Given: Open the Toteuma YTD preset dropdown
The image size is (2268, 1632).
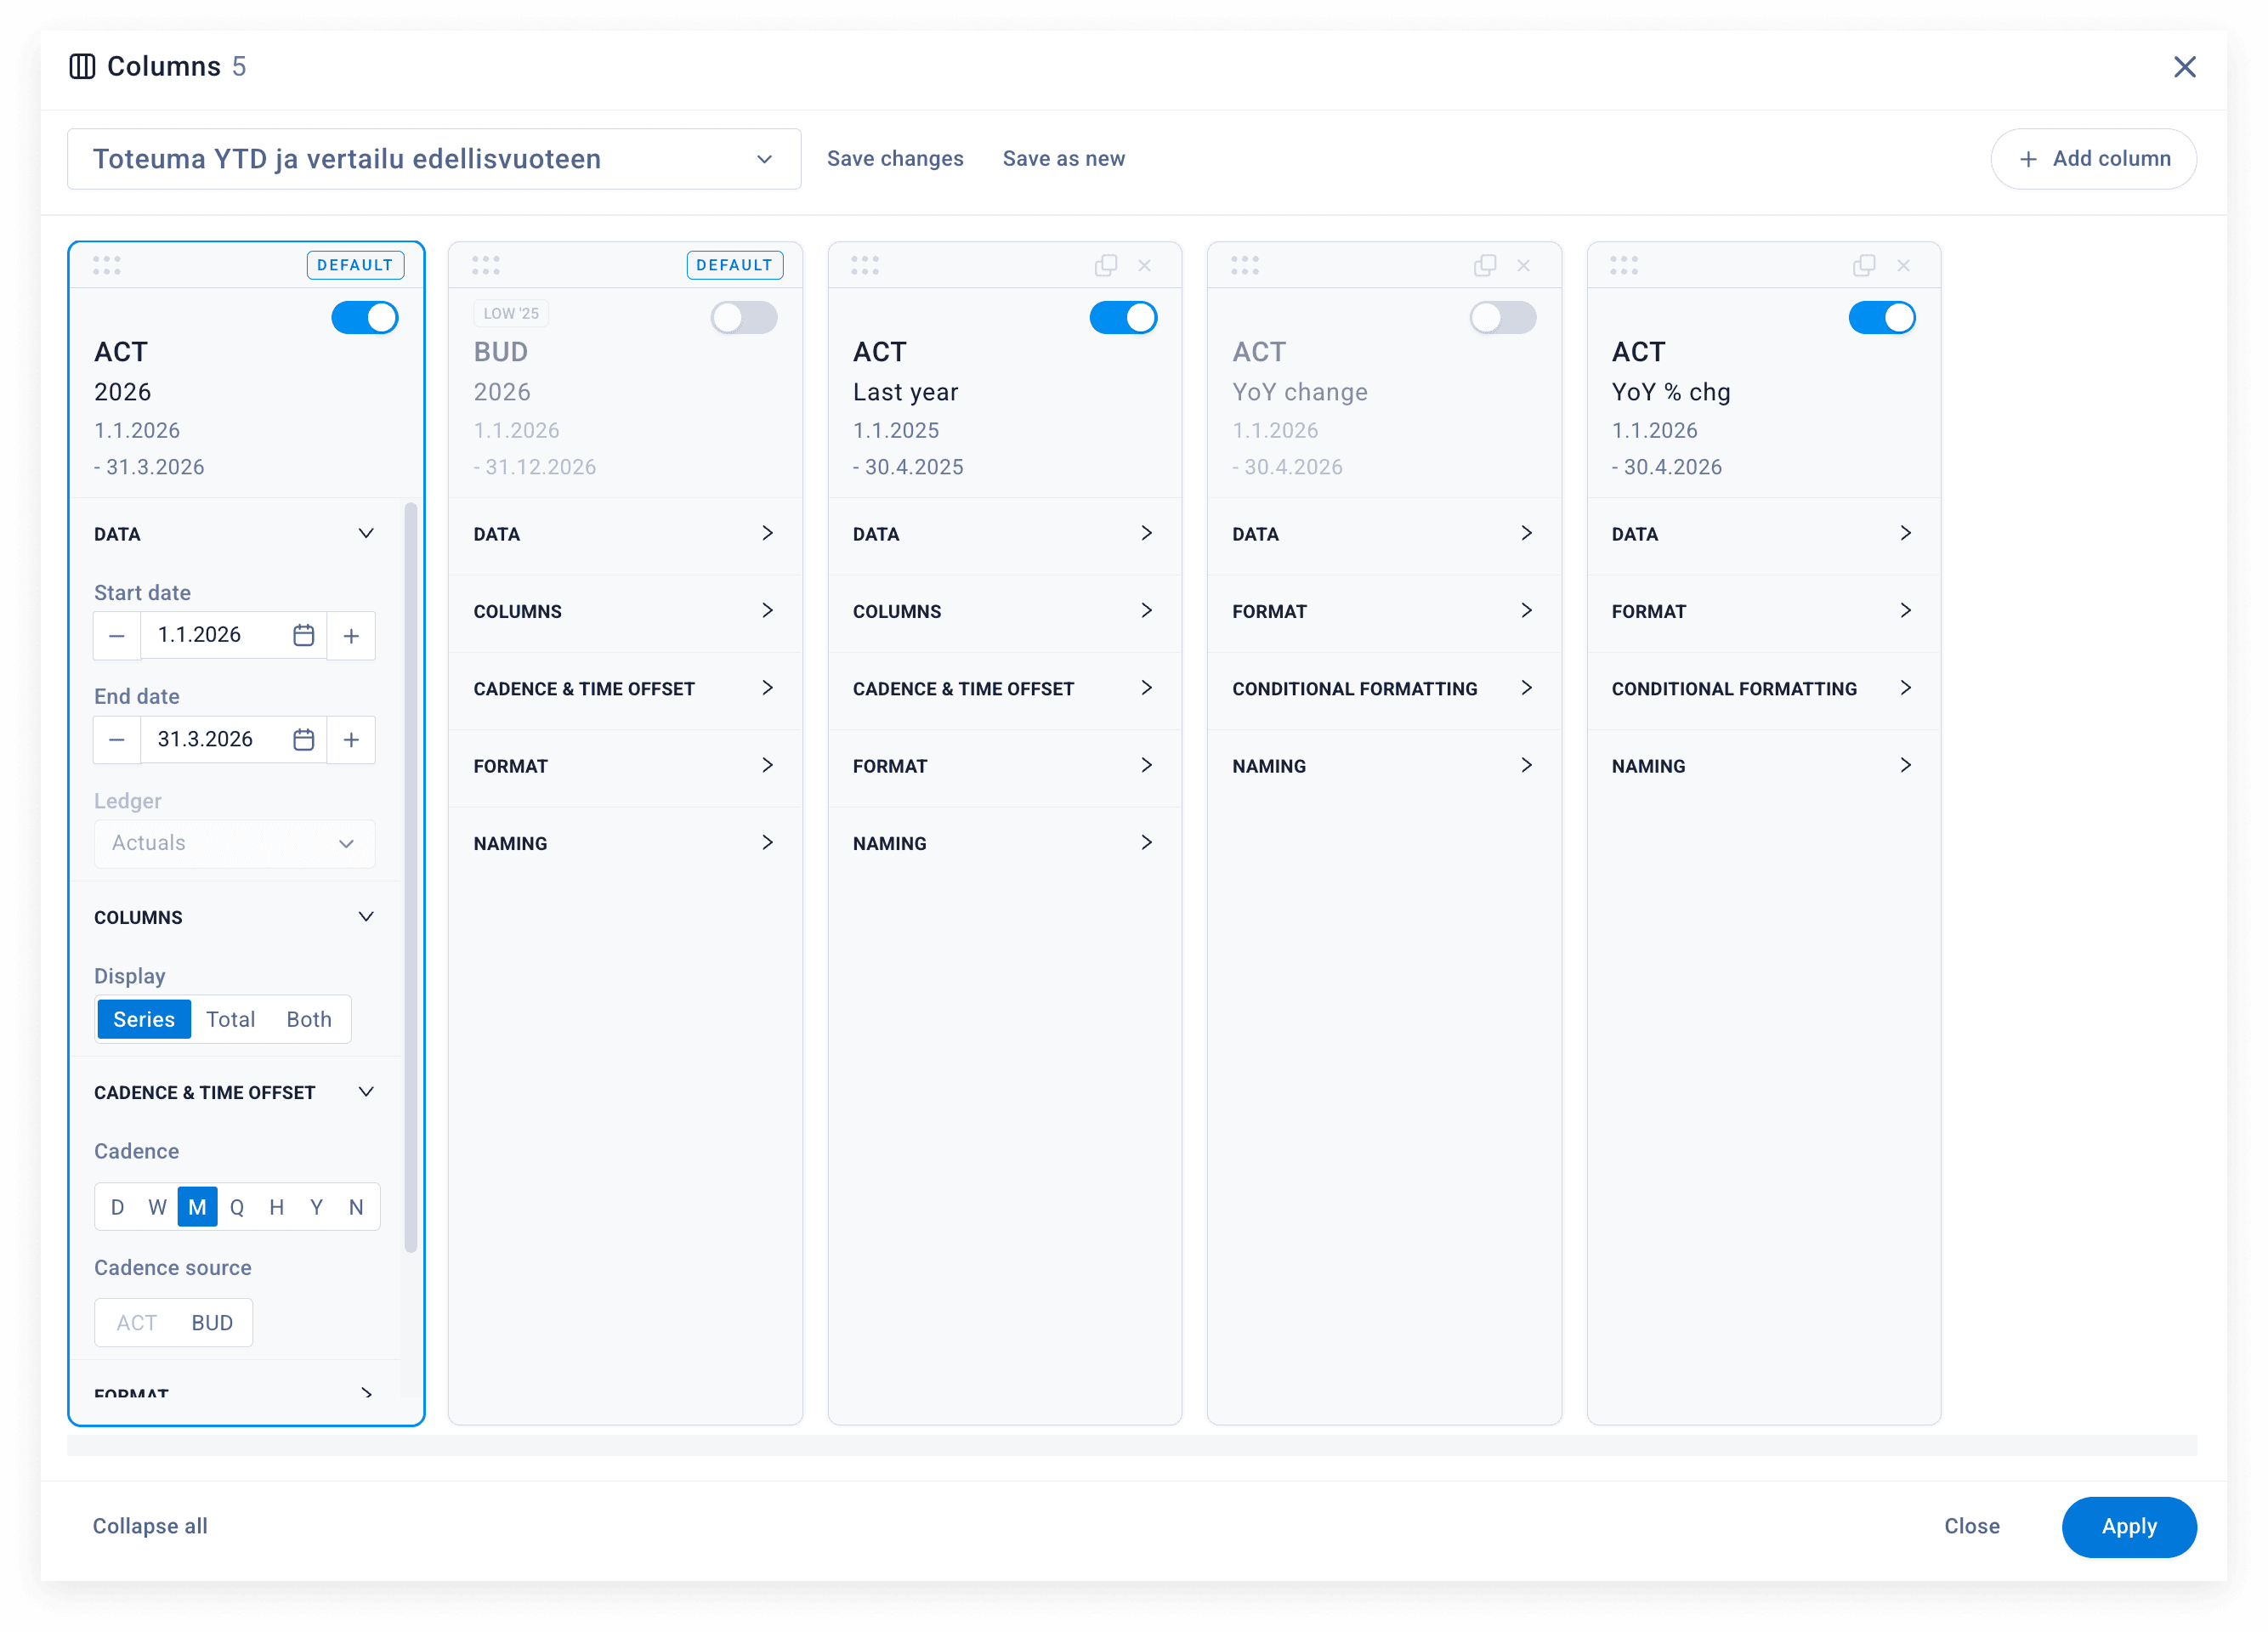Looking at the screenshot, I should (434, 159).
